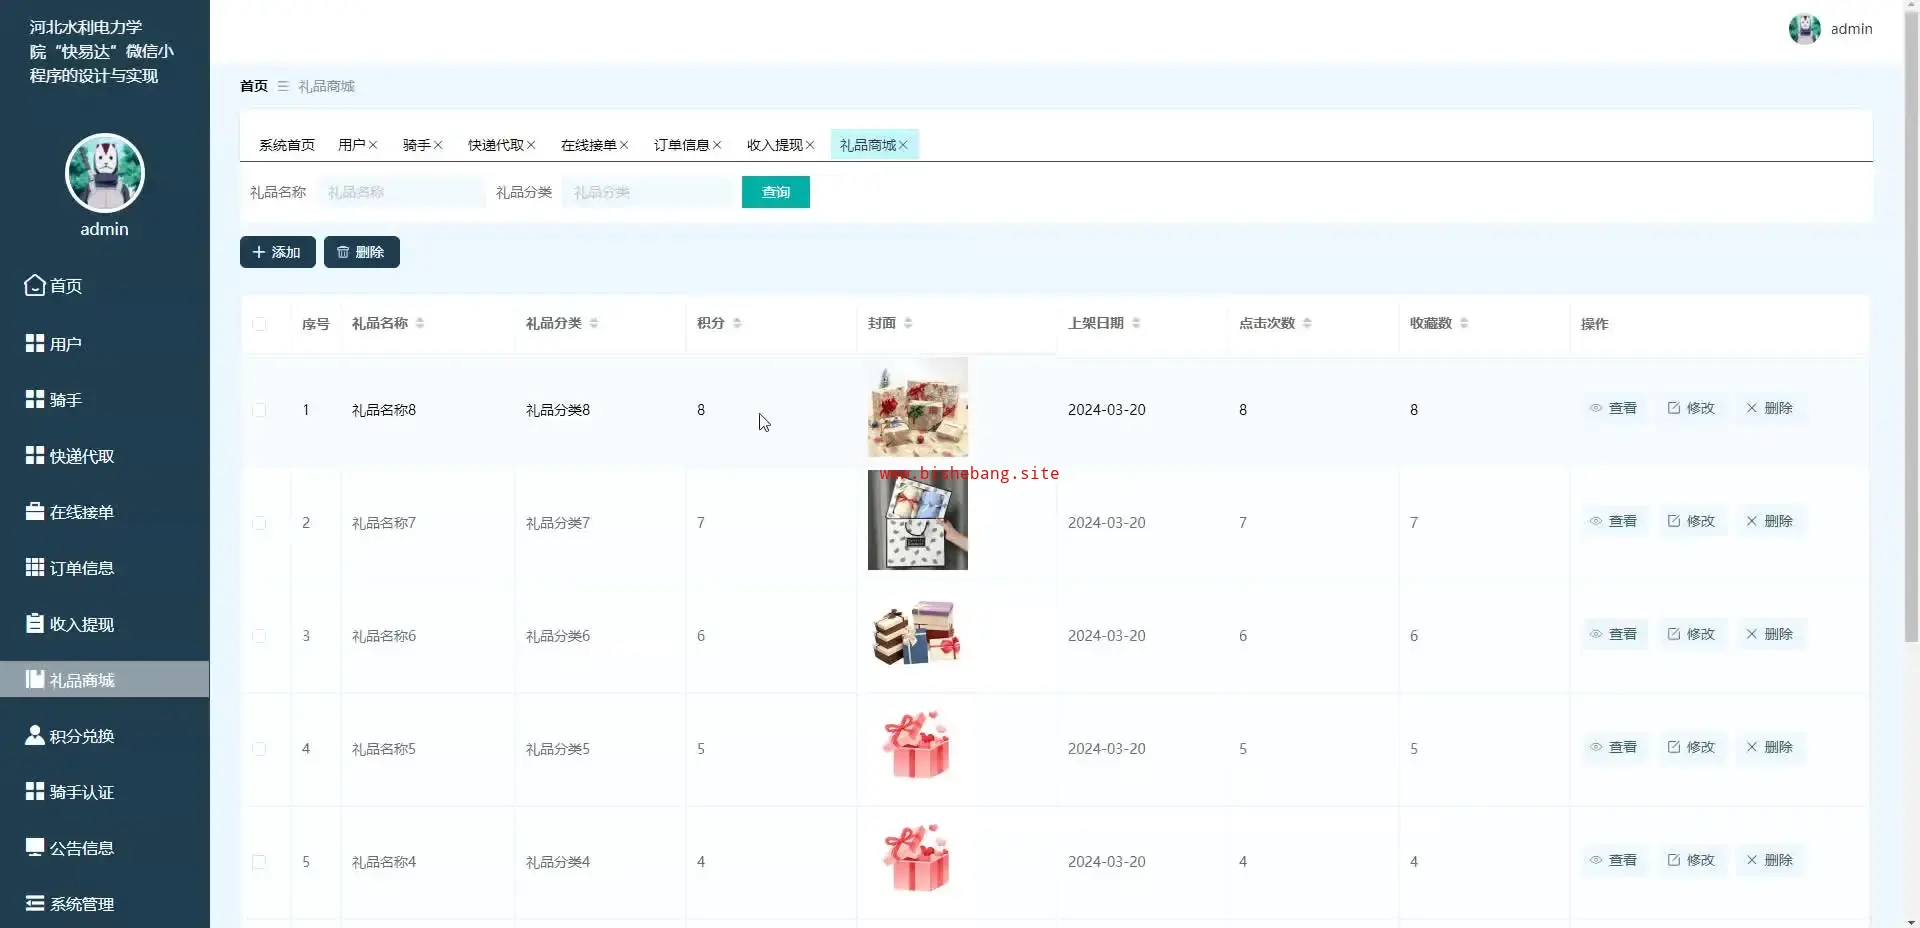Delete the 礼品名称8 row
1920x928 pixels.
point(1769,408)
